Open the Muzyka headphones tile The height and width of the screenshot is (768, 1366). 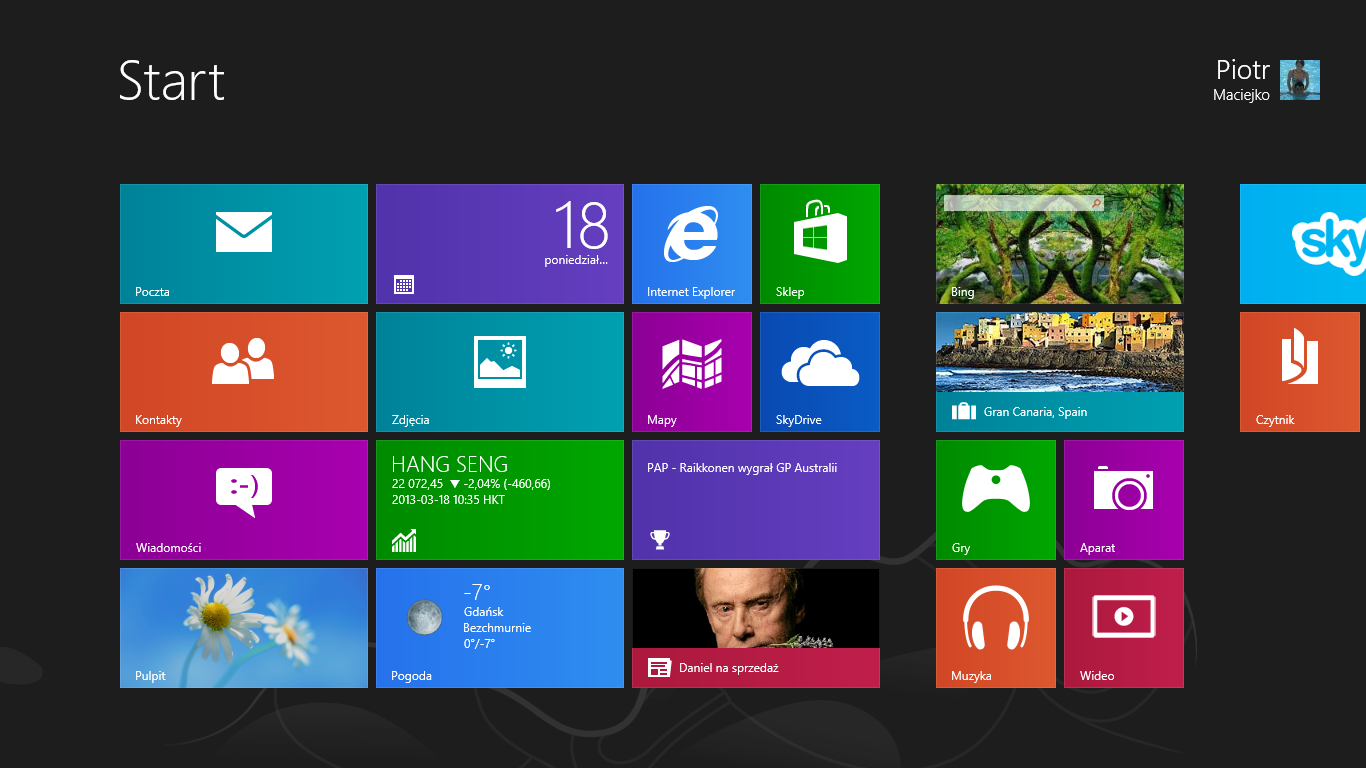click(995, 628)
